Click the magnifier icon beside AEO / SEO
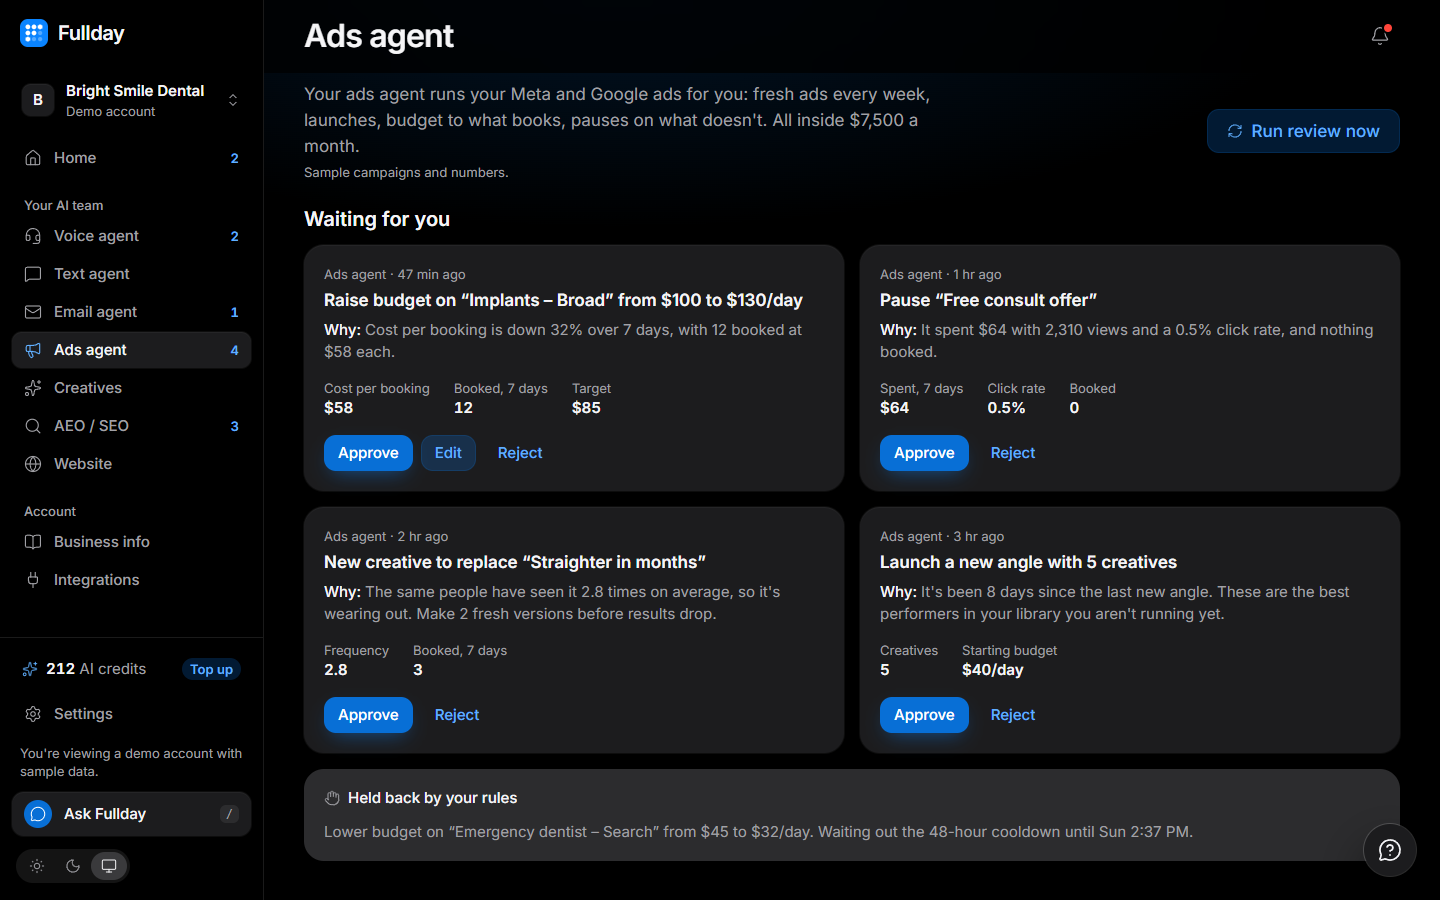The height and width of the screenshot is (900, 1440). [x=33, y=426]
